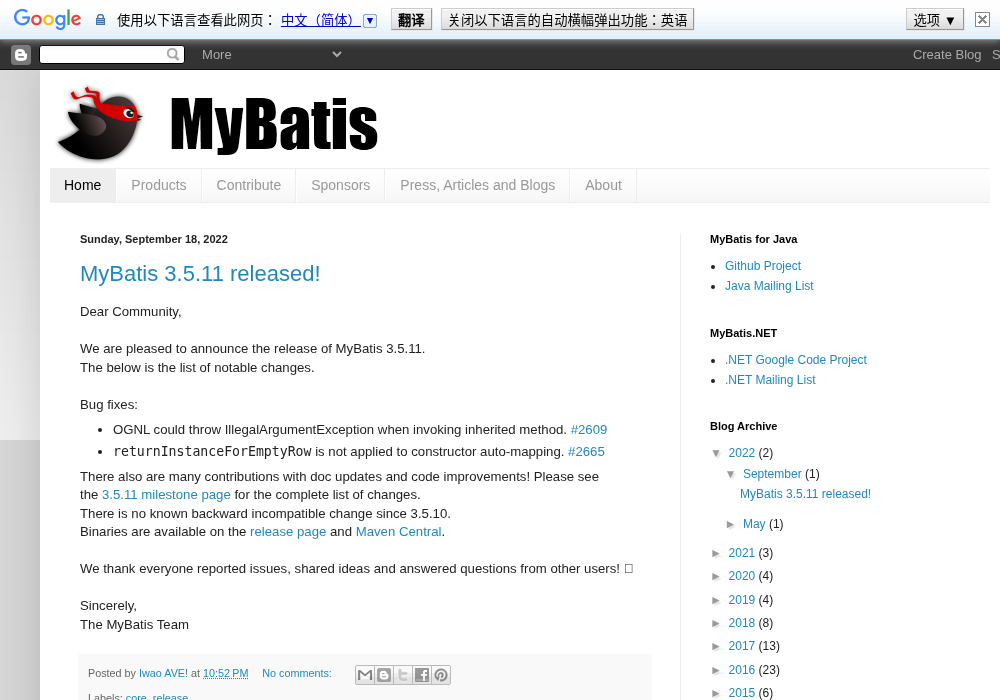Click the September archive month link
1000x700 pixels.
[x=772, y=474]
